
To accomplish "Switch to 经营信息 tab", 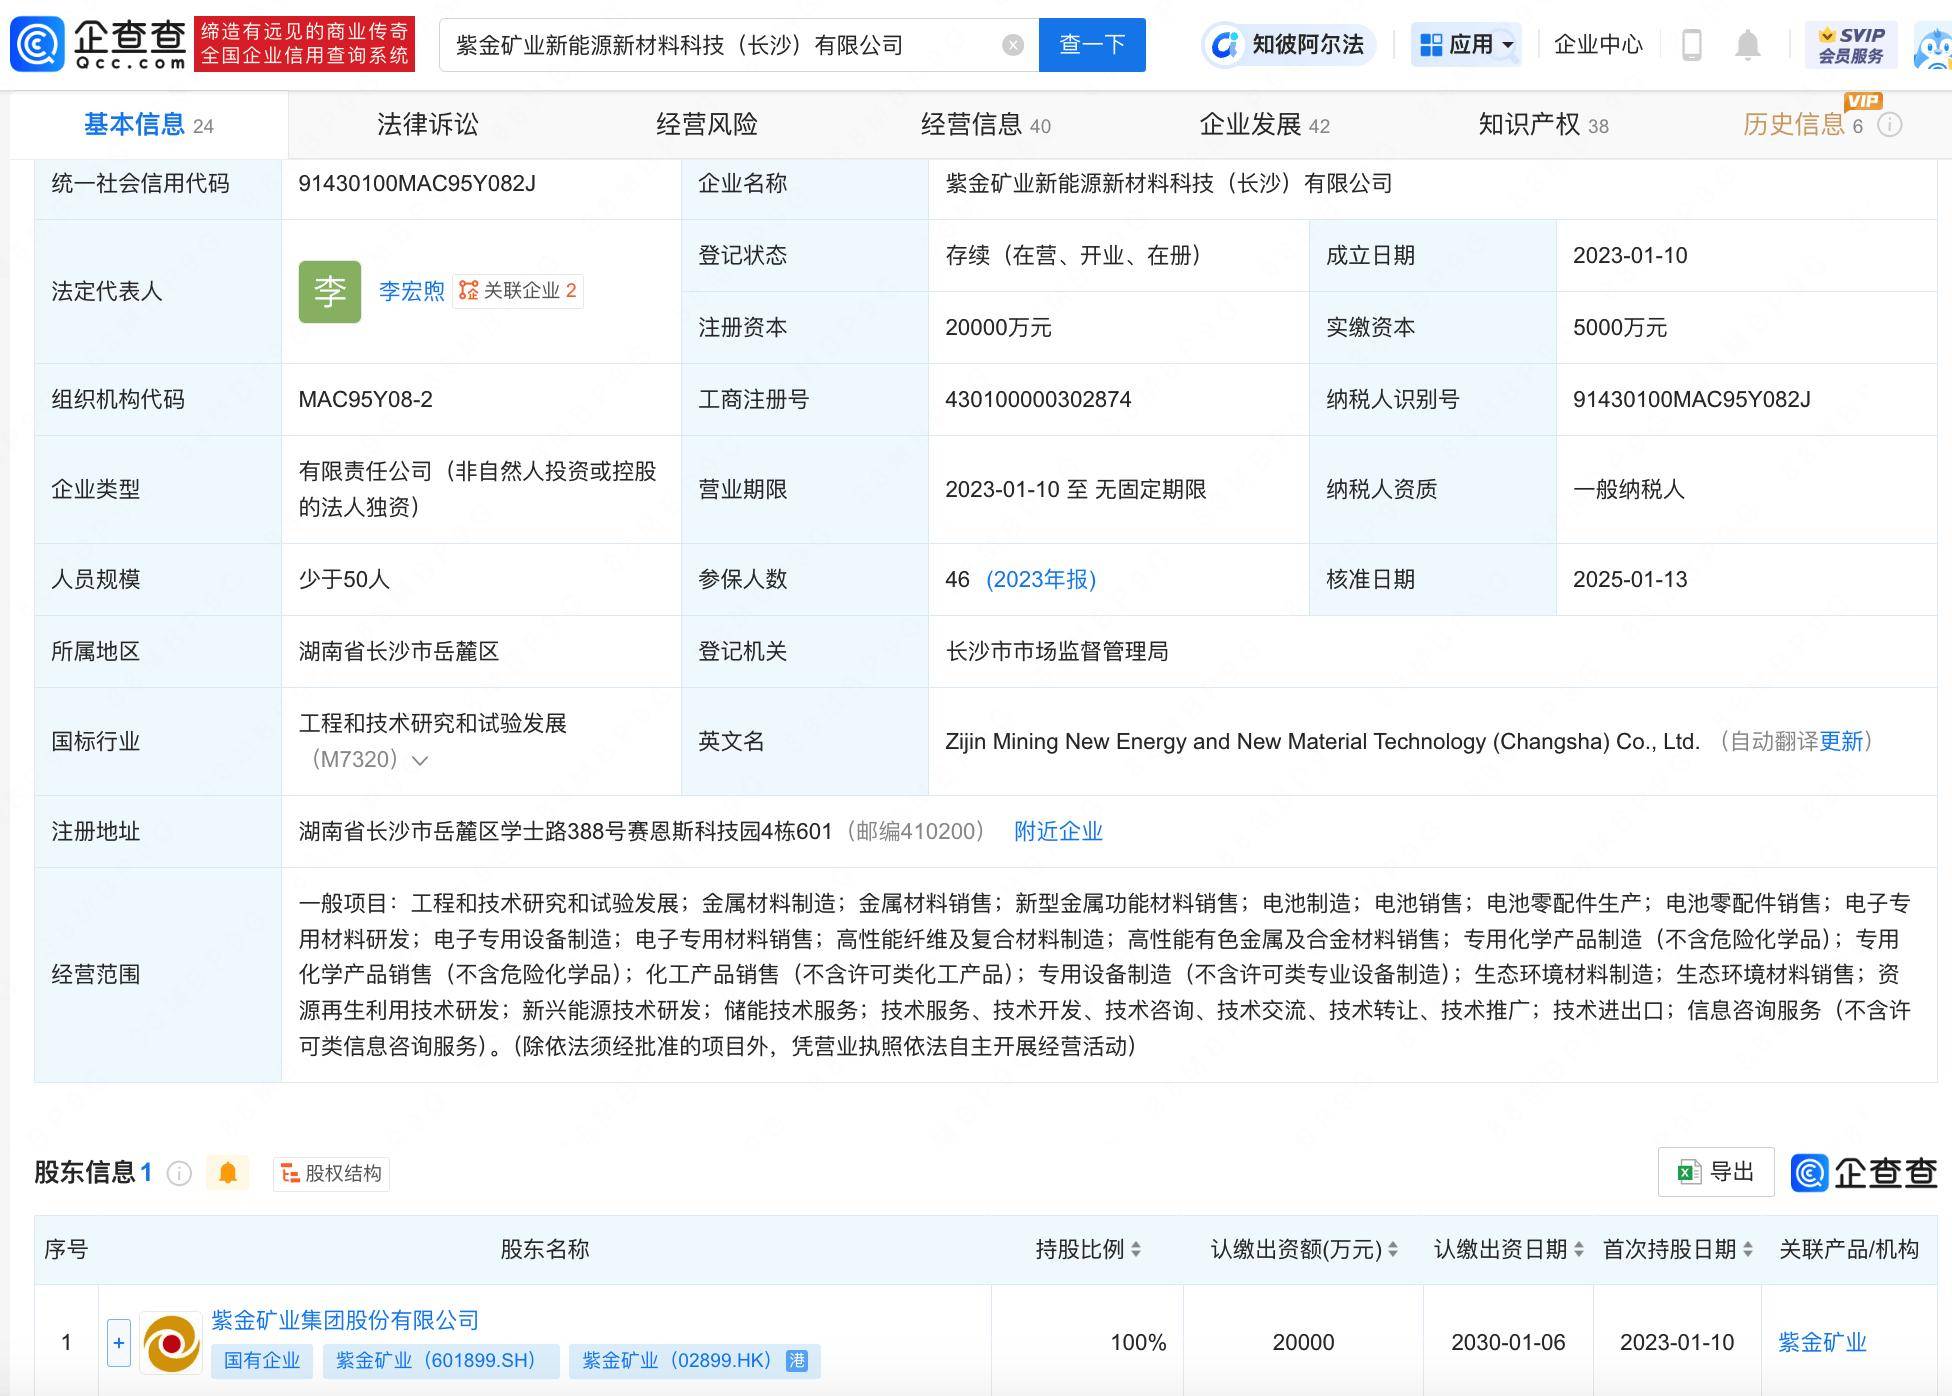I will pyautogui.click(x=985, y=125).
